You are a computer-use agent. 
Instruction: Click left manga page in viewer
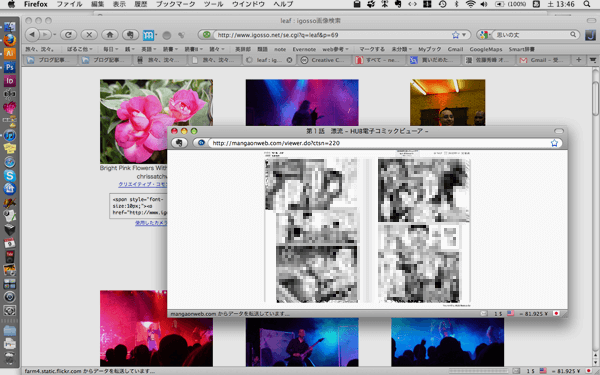click(x=312, y=230)
